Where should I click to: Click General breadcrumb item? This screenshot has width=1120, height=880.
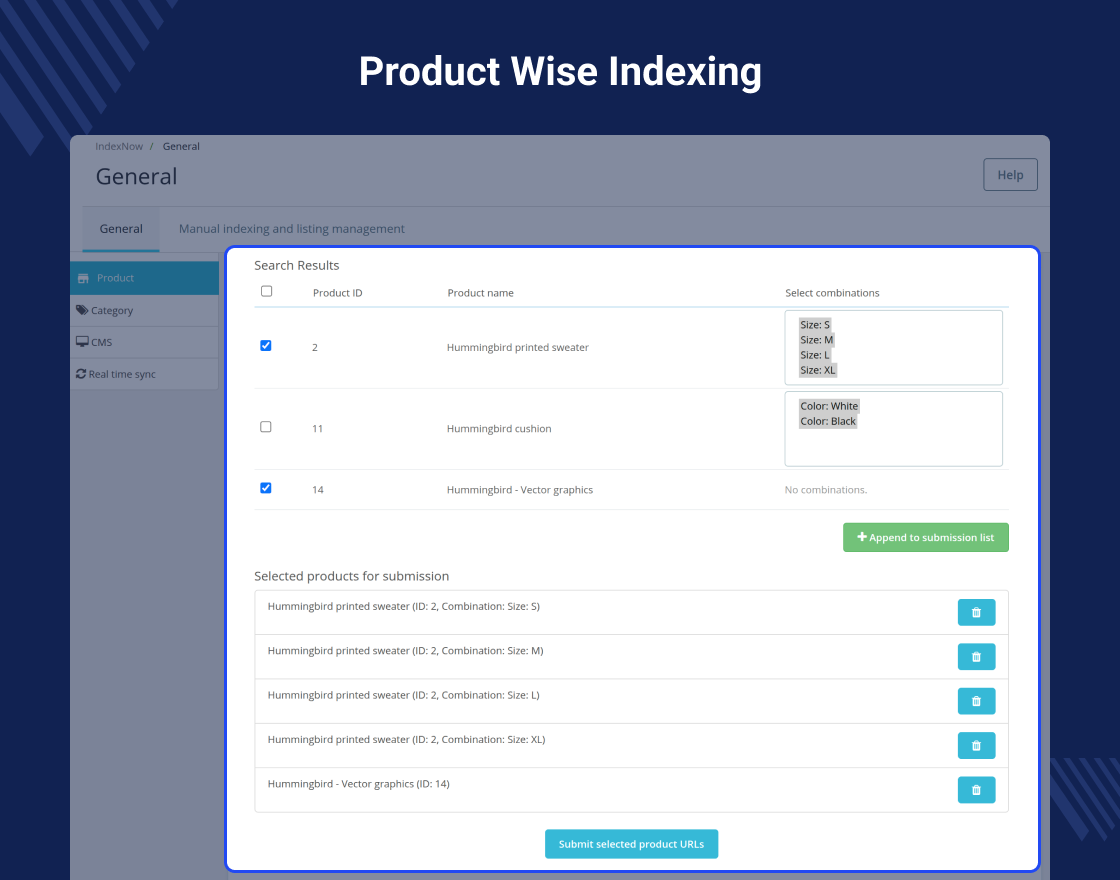181,146
